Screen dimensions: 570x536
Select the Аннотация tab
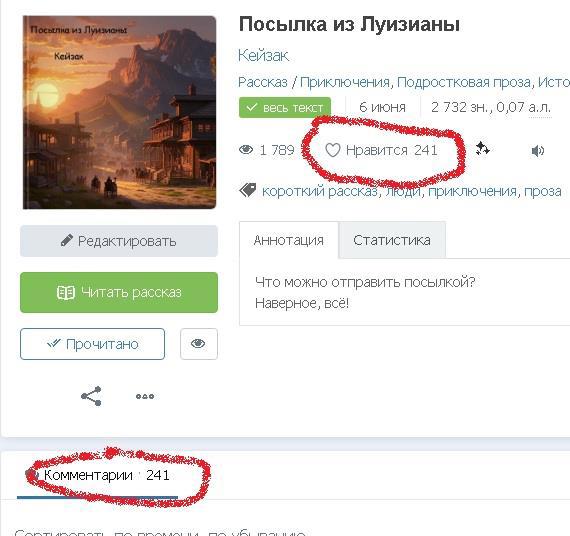pyautogui.click(x=289, y=240)
